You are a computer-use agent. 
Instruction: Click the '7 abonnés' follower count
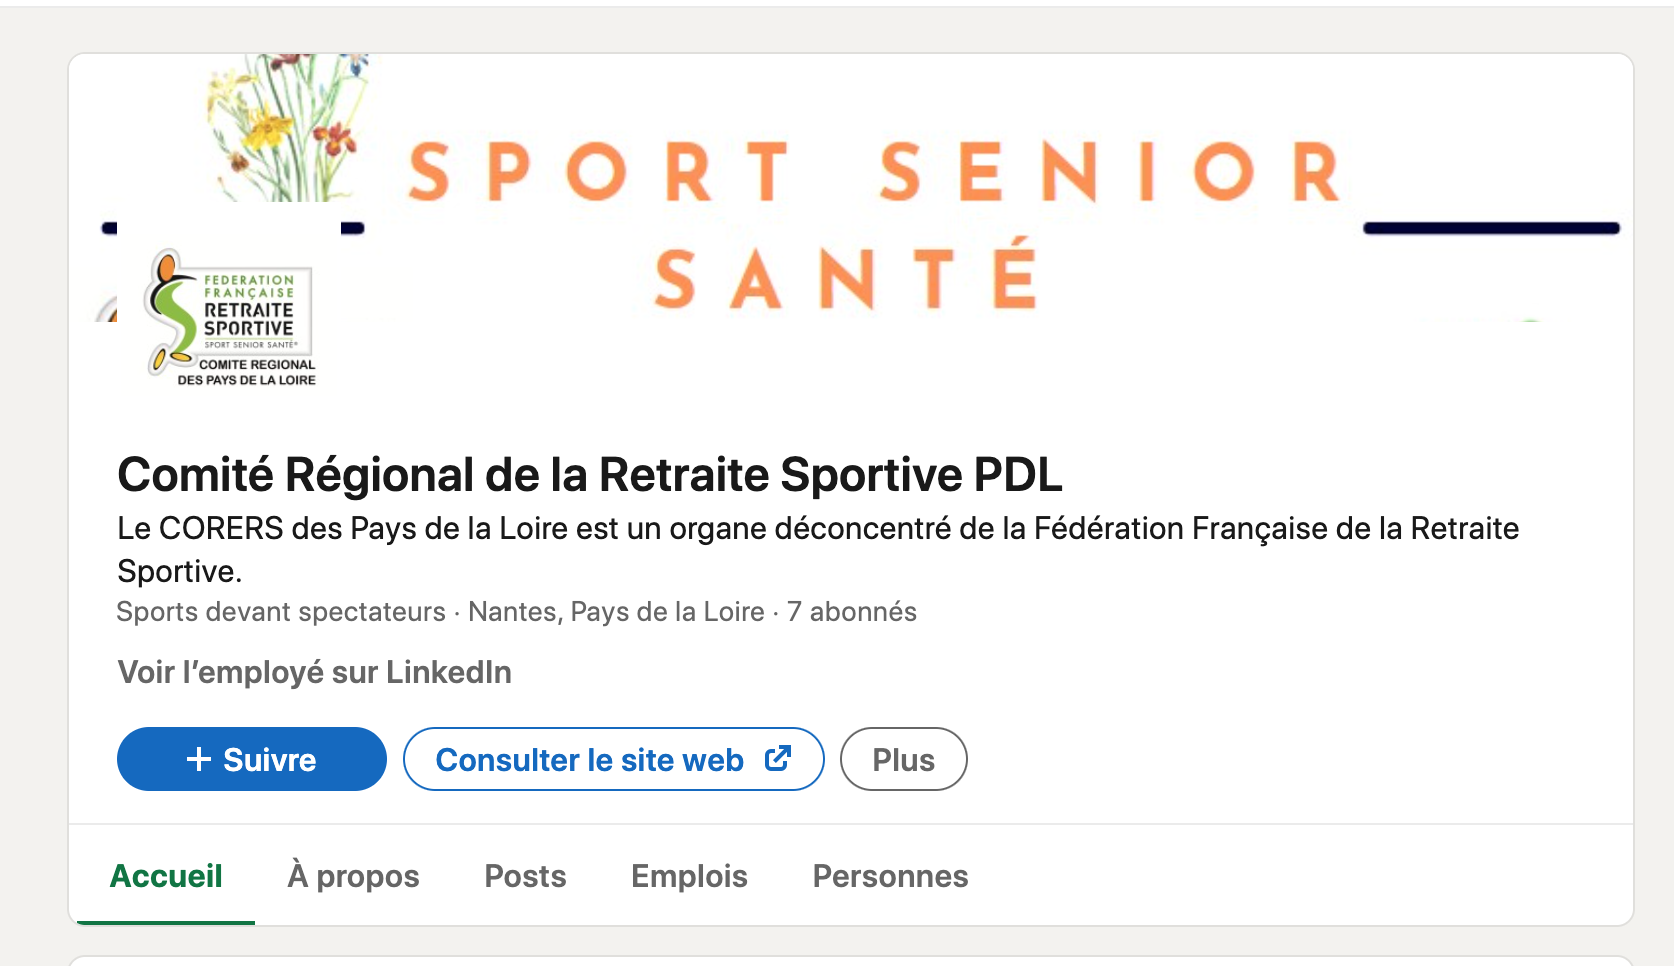pos(851,612)
